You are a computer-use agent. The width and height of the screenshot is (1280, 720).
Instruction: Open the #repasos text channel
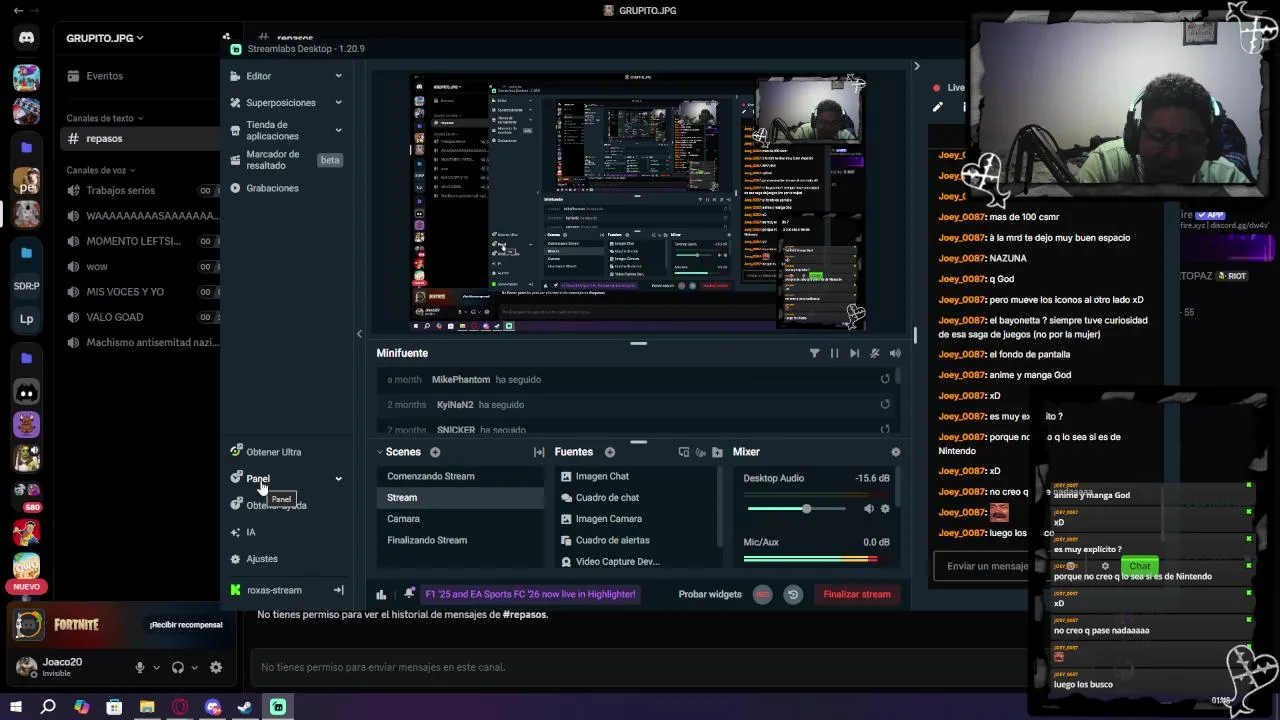coord(104,139)
